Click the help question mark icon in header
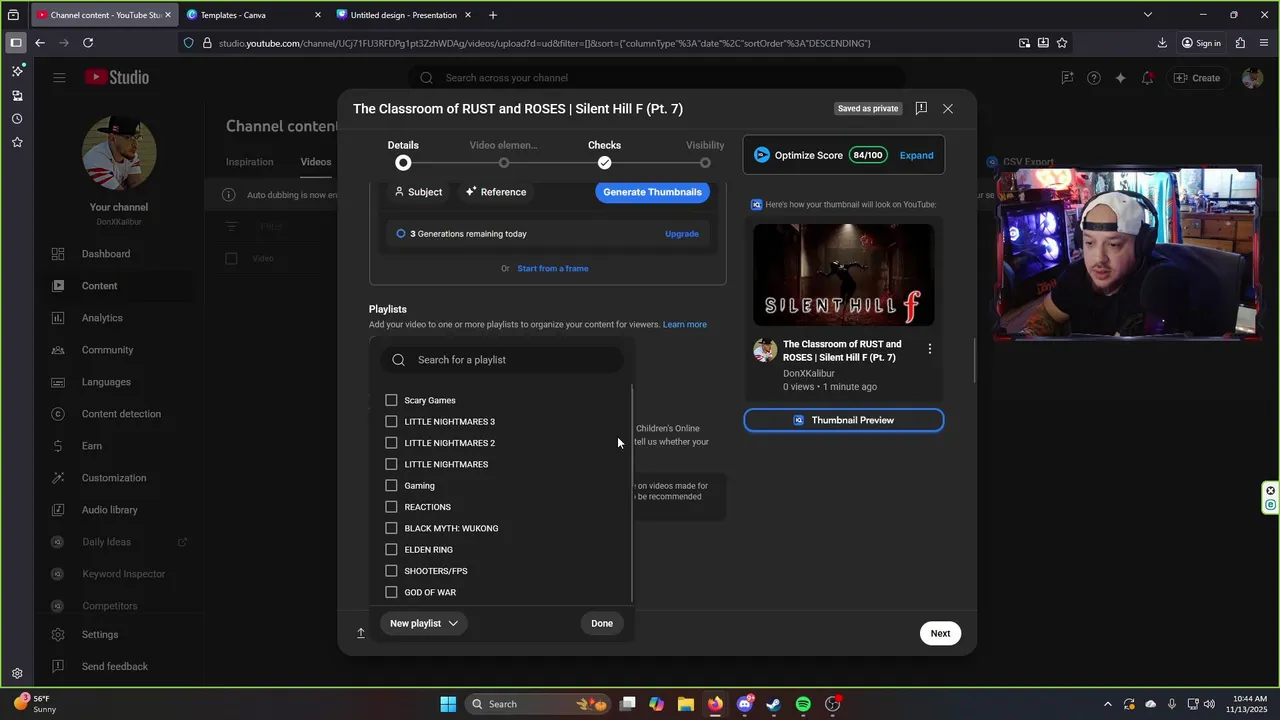The width and height of the screenshot is (1280, 720). pos(1094,78)
